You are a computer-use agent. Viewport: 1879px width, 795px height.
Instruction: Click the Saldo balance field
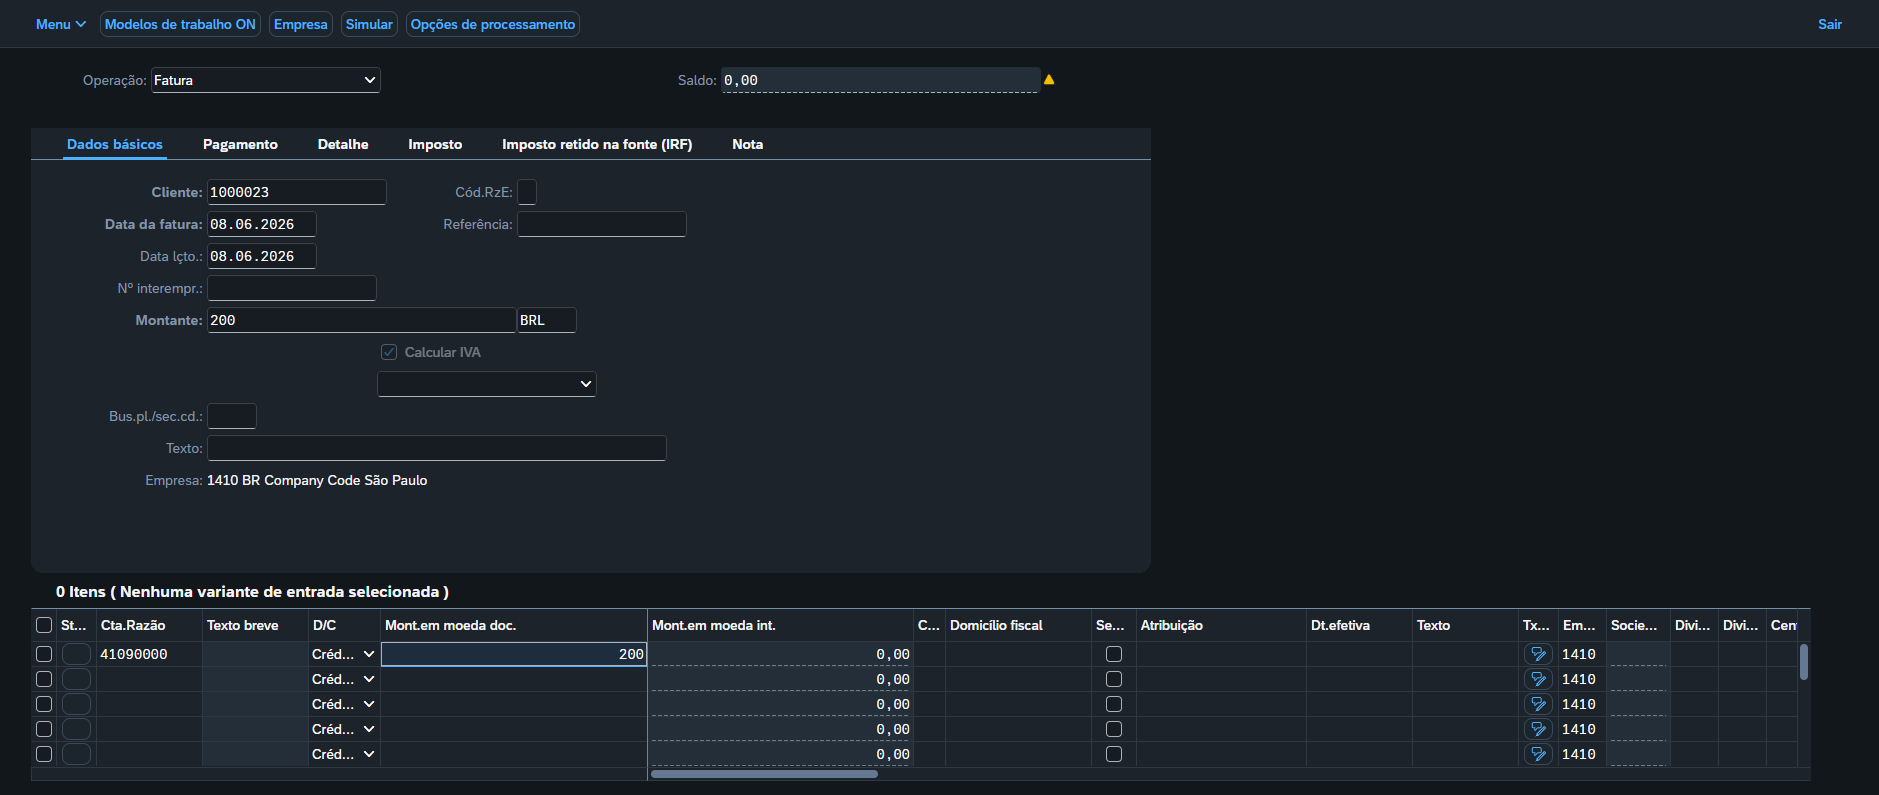click(881, 80)
